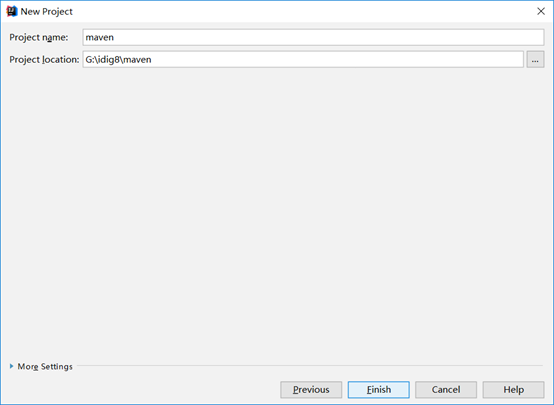Viewport: 554px width, 405px height.
Task: Close the New Project window
Action: (x=541, y=11)
